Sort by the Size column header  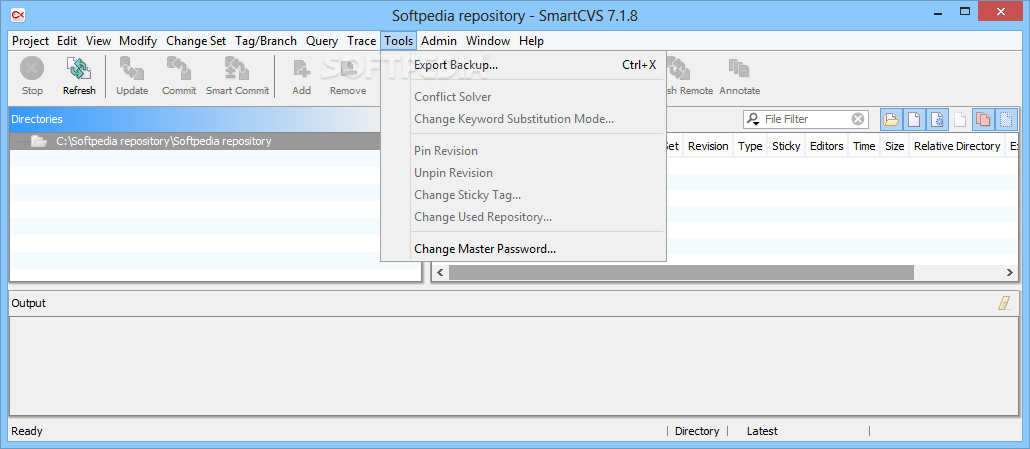click(894, 146)
